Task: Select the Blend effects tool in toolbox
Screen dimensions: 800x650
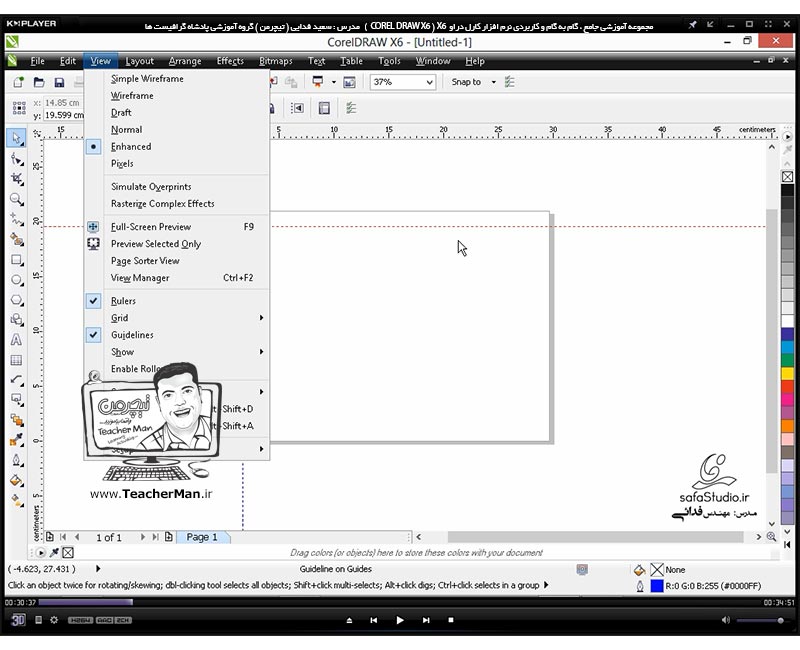Action: [16, 420]
